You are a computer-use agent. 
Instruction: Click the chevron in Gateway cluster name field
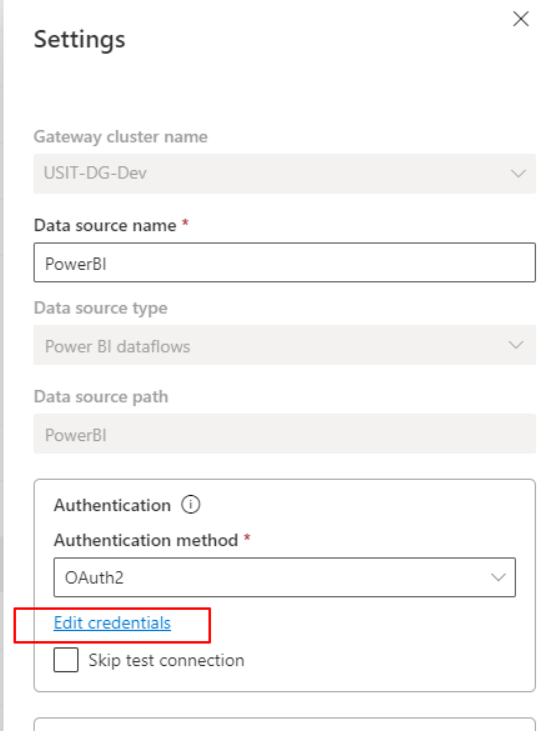click(518, 173)
